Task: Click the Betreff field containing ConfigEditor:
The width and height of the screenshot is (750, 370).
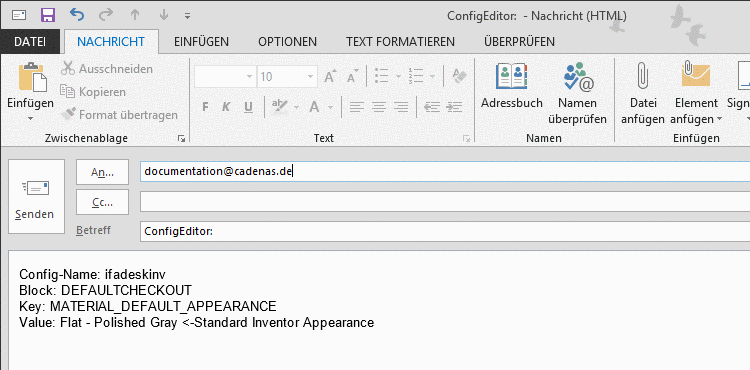Action: [445, 231]
